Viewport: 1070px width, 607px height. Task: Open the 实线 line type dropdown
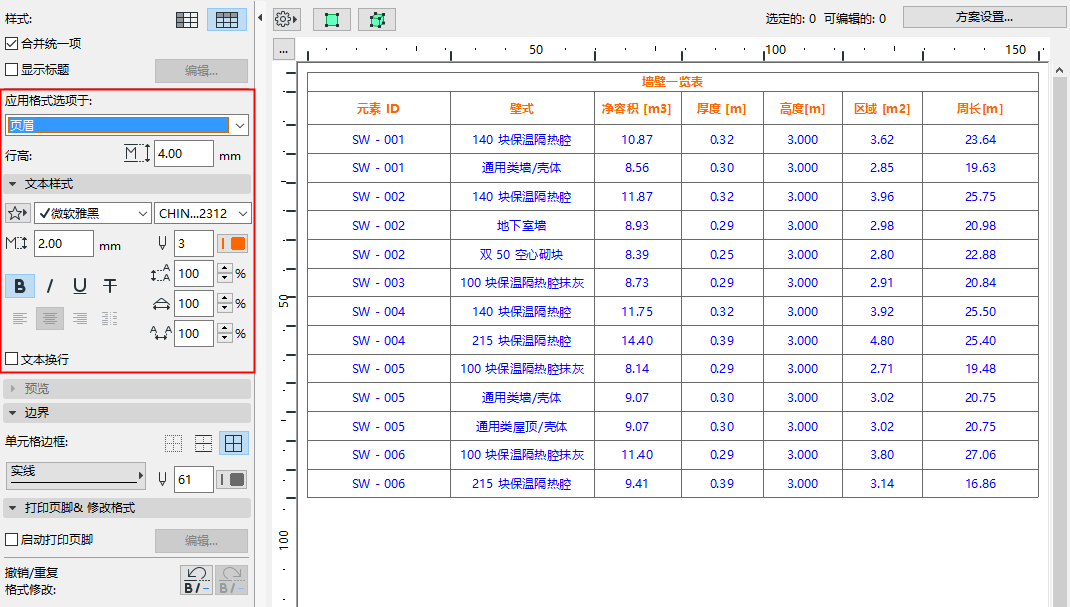[x=76, y=475]
